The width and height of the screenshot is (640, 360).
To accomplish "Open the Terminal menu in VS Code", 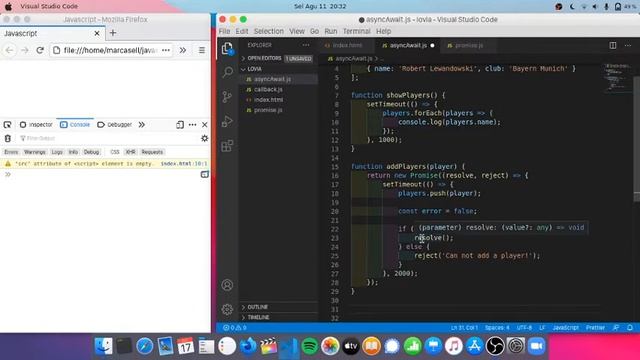I will tap(356, 31).
